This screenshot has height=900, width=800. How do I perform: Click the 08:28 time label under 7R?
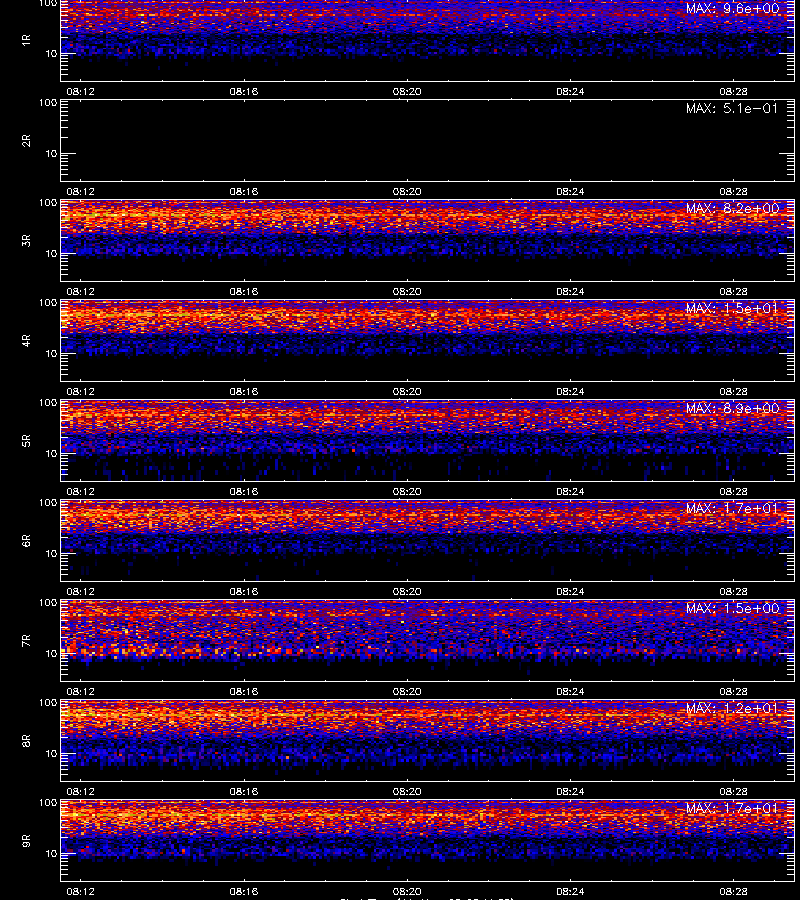733,691
